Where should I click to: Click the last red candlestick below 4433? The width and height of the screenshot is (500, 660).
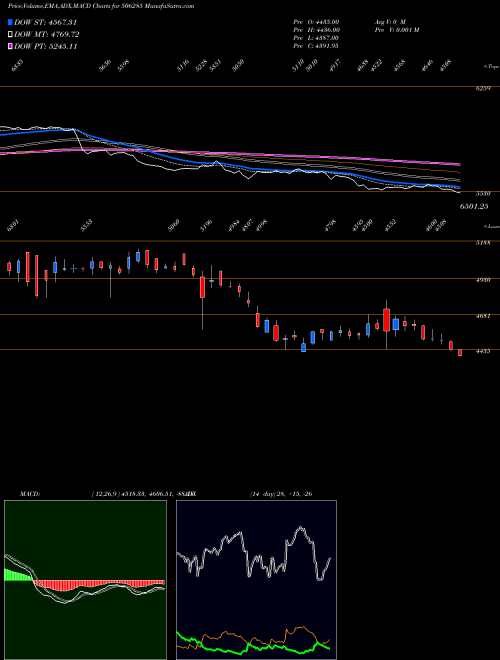[460, 353]
